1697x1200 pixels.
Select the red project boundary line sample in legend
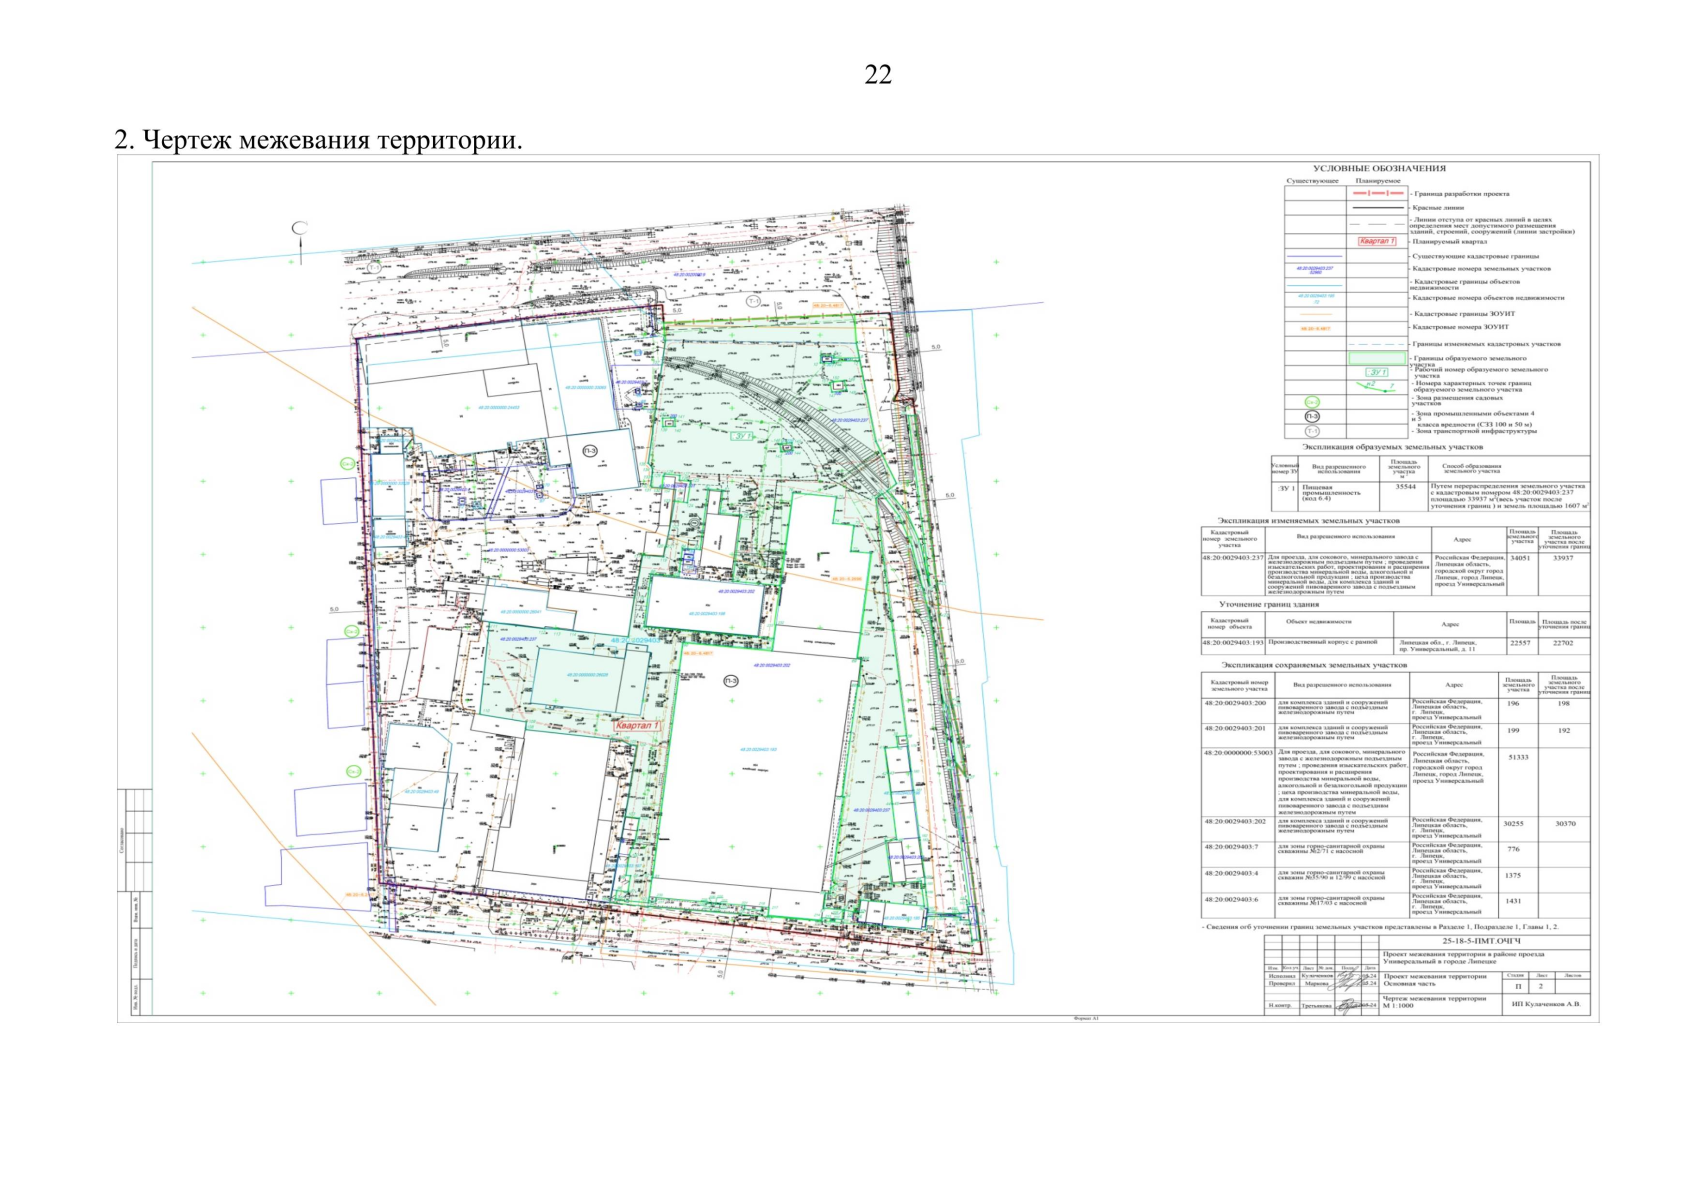[1377, 193]
